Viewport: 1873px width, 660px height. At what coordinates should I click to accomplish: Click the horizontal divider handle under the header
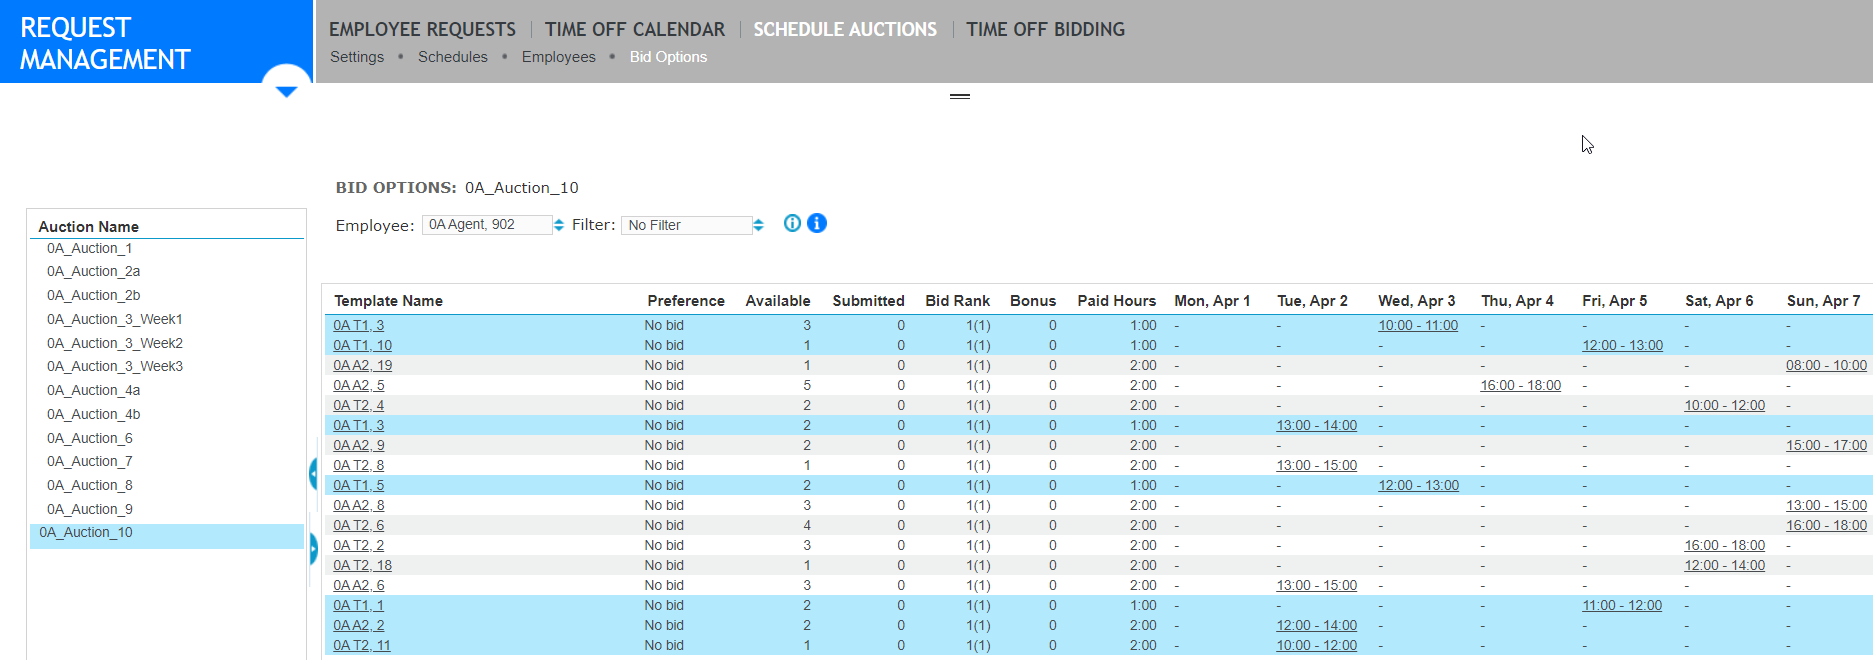pos(960,96)
